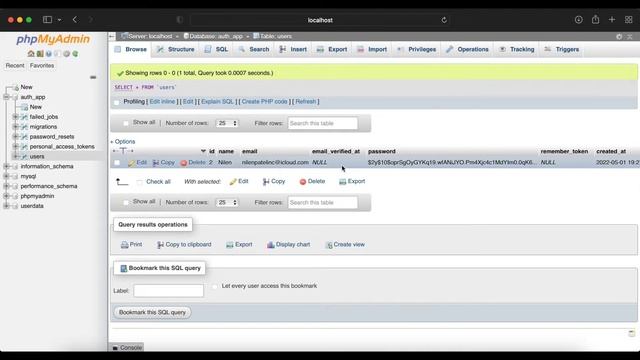Image resolution: width=640 pixels, height=360 pixels.
Task: Expand the information_schema database node
Action: [x=6, y=167]
